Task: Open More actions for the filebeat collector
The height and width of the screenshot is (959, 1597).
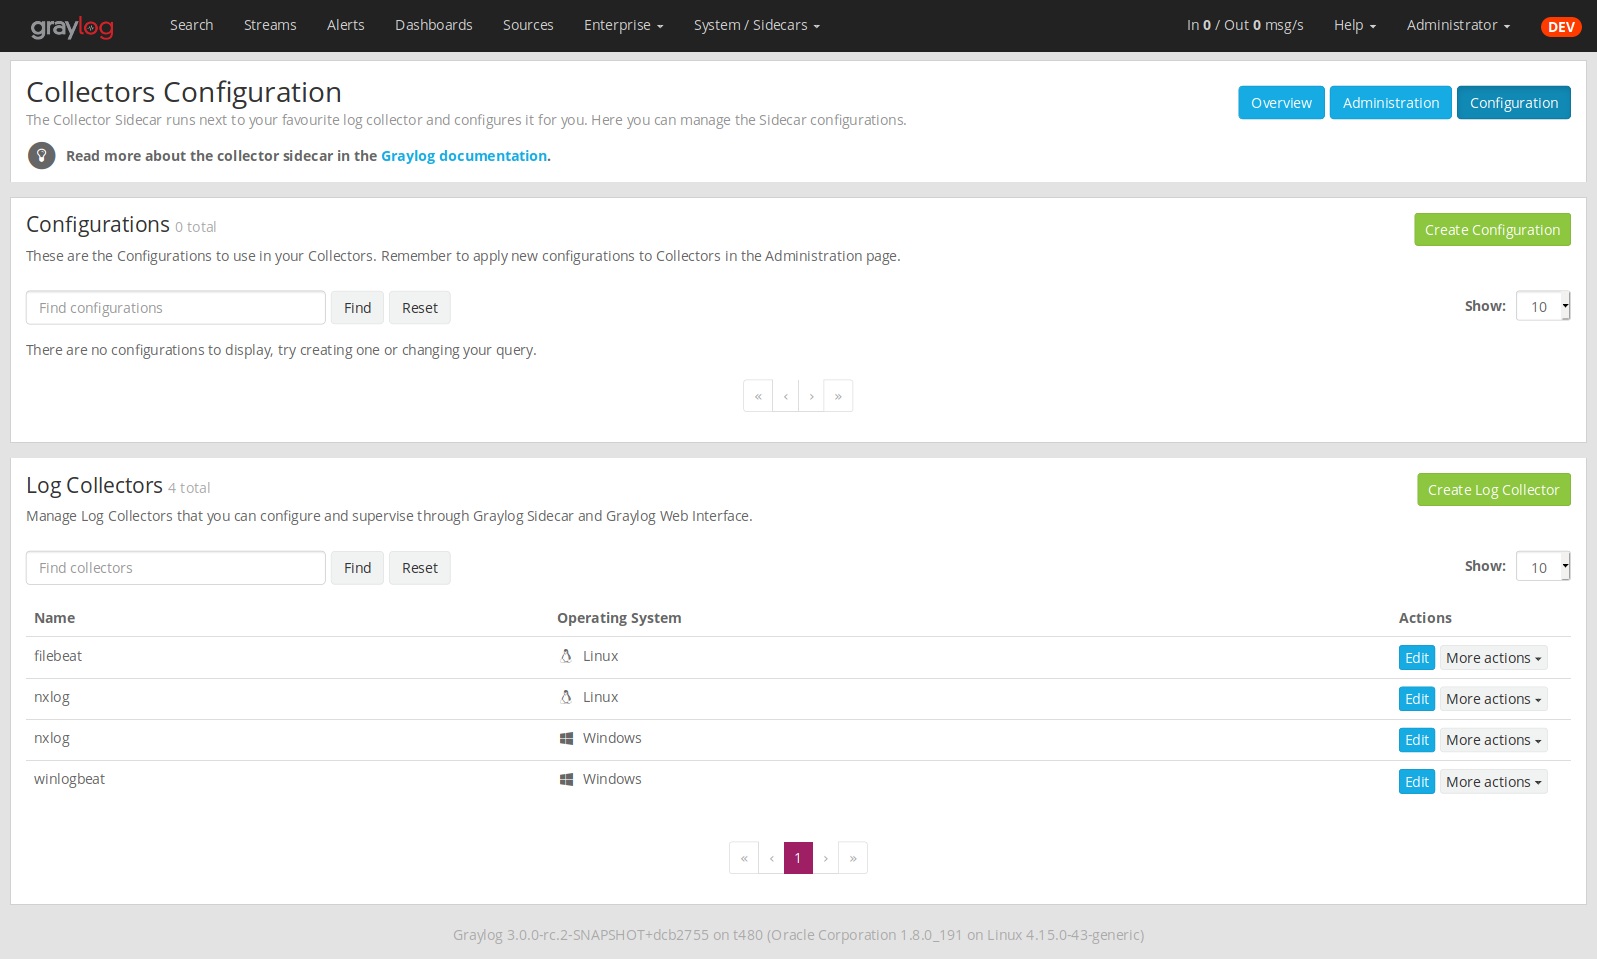Action: (1493, 658)
